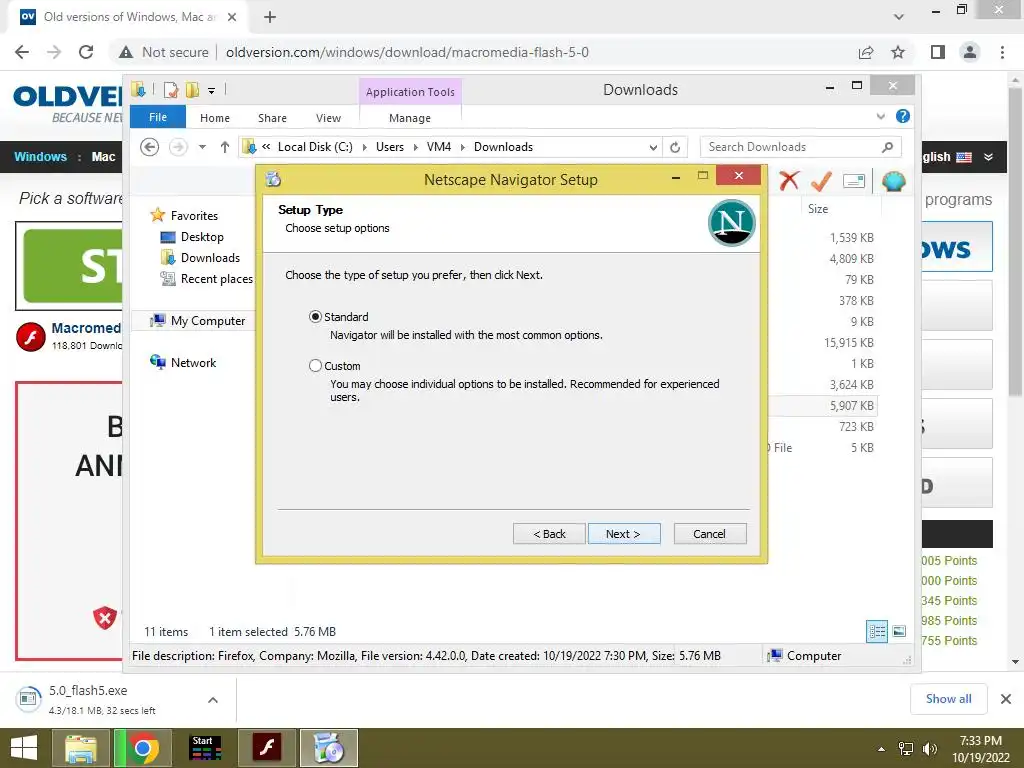Go Back in the Netscape setup wizard
The image size is (1024, 768).
click(549, 534)
